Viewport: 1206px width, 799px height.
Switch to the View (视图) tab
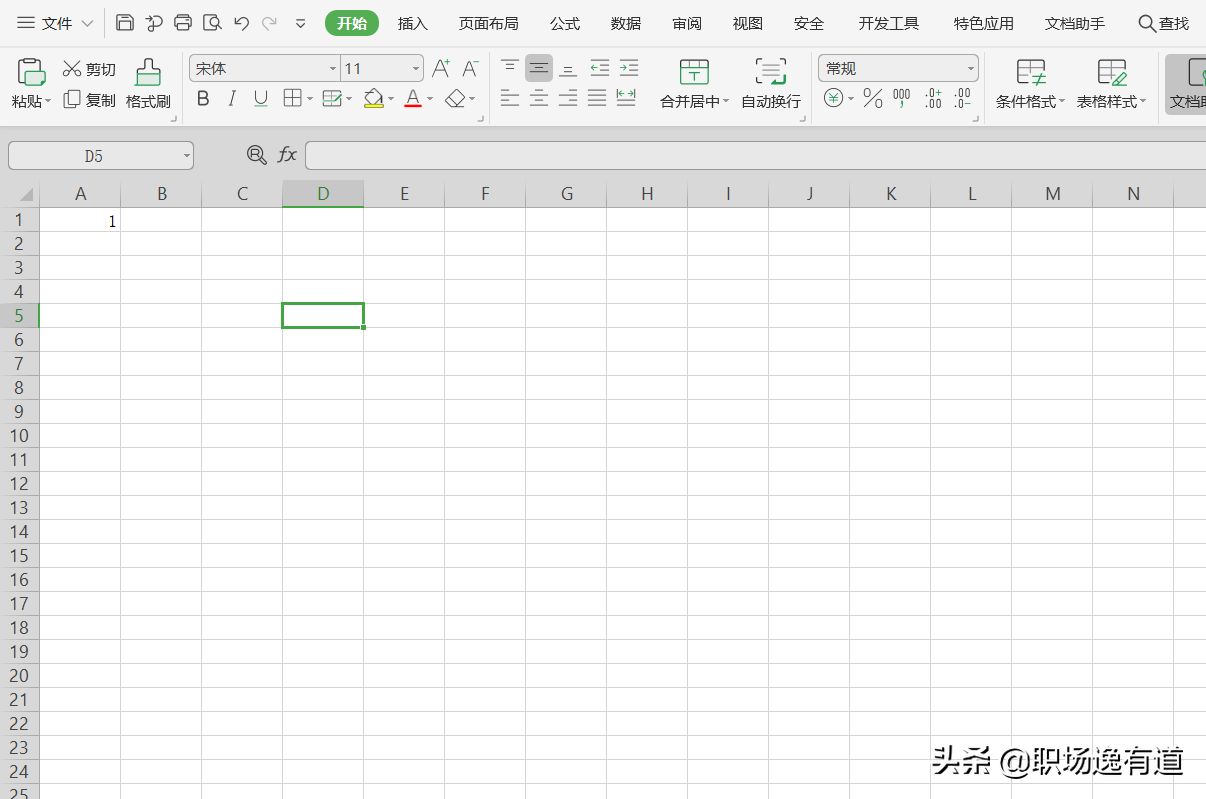[748, 23]
